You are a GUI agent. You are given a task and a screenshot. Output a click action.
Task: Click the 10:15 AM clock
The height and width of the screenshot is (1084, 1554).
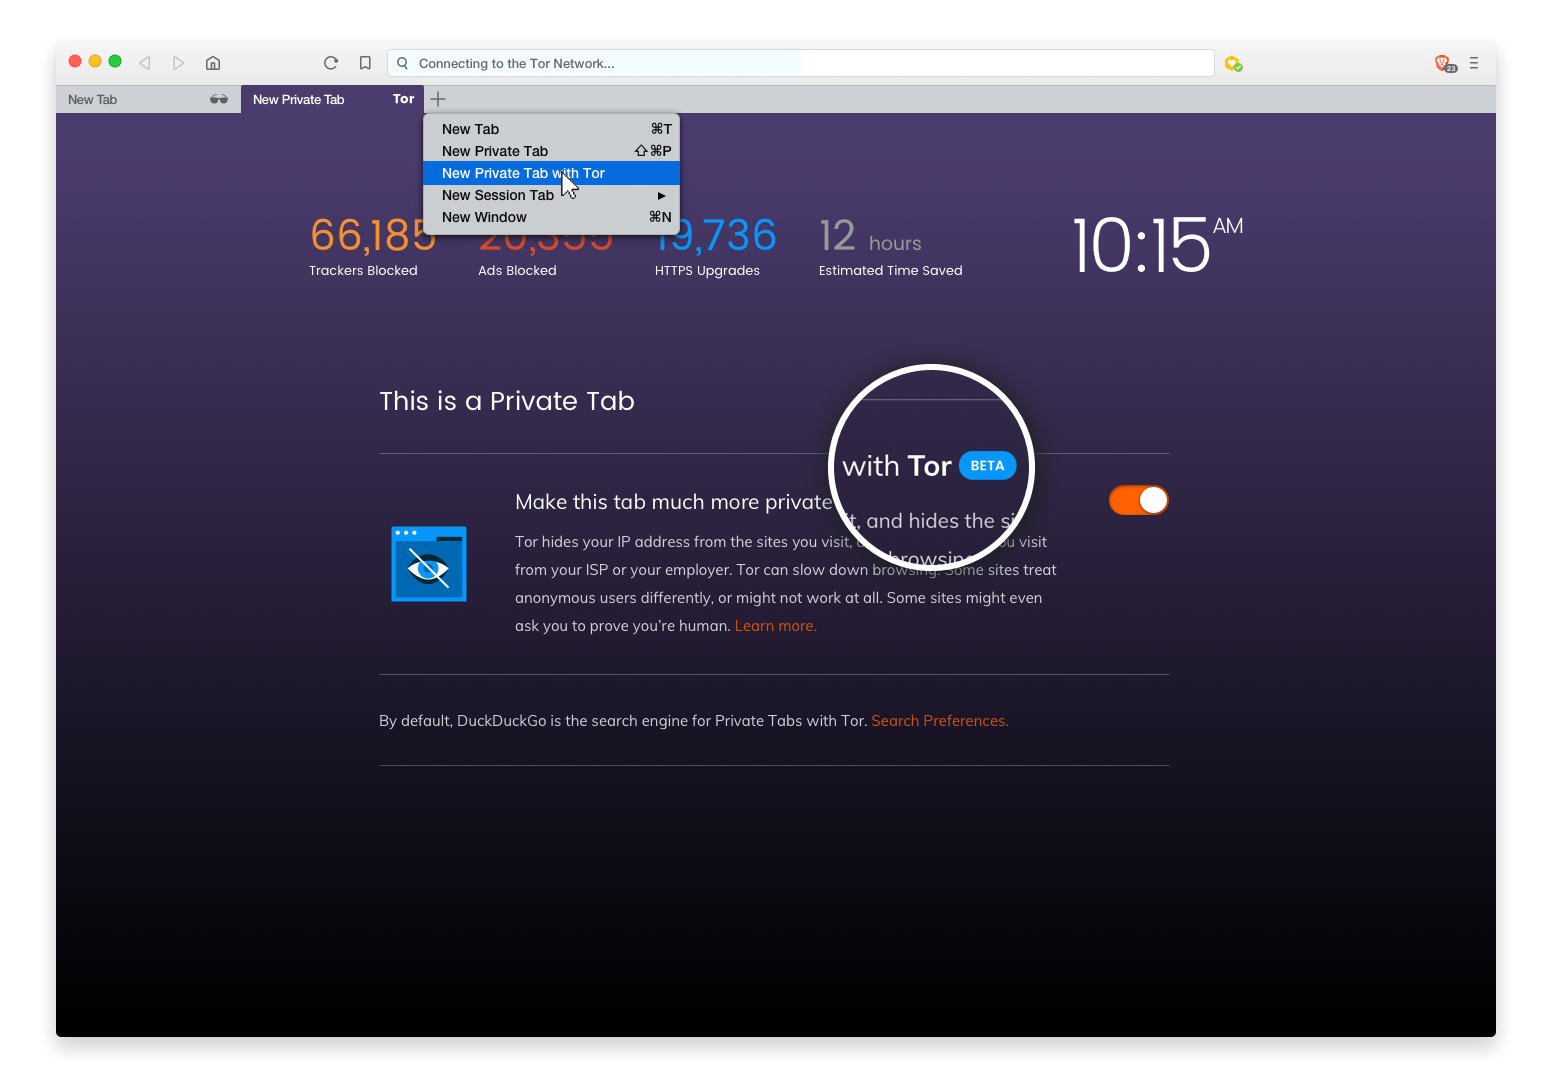pyautogui.click(x=1157, y=245)
